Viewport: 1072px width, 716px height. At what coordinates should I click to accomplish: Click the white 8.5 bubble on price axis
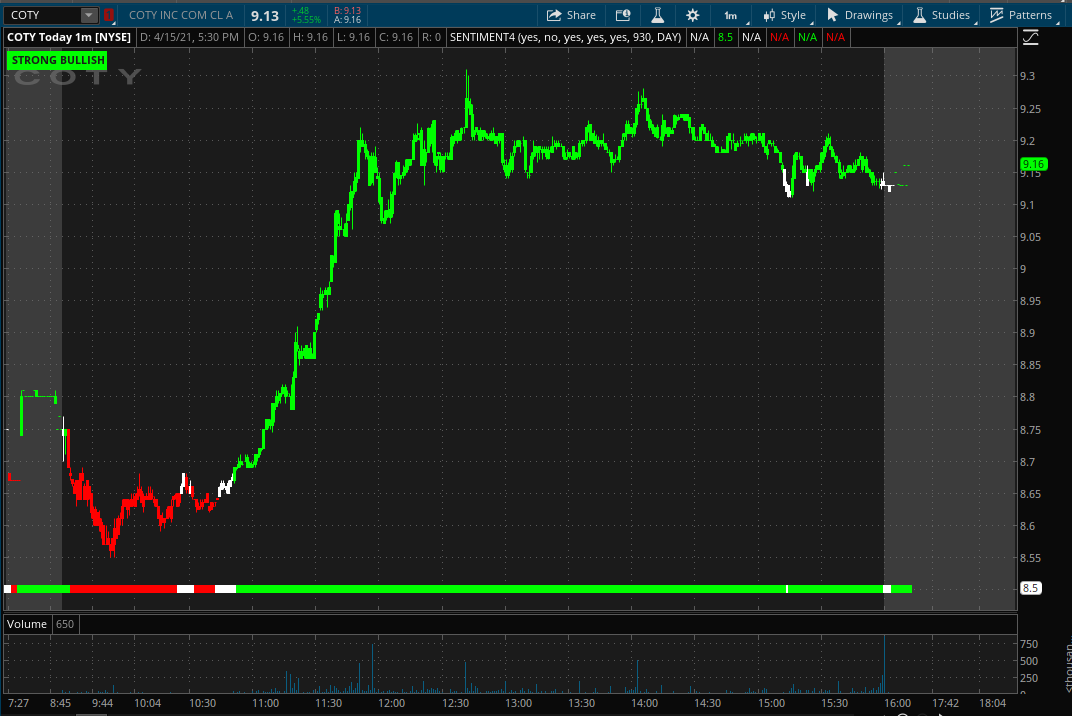1030,588
